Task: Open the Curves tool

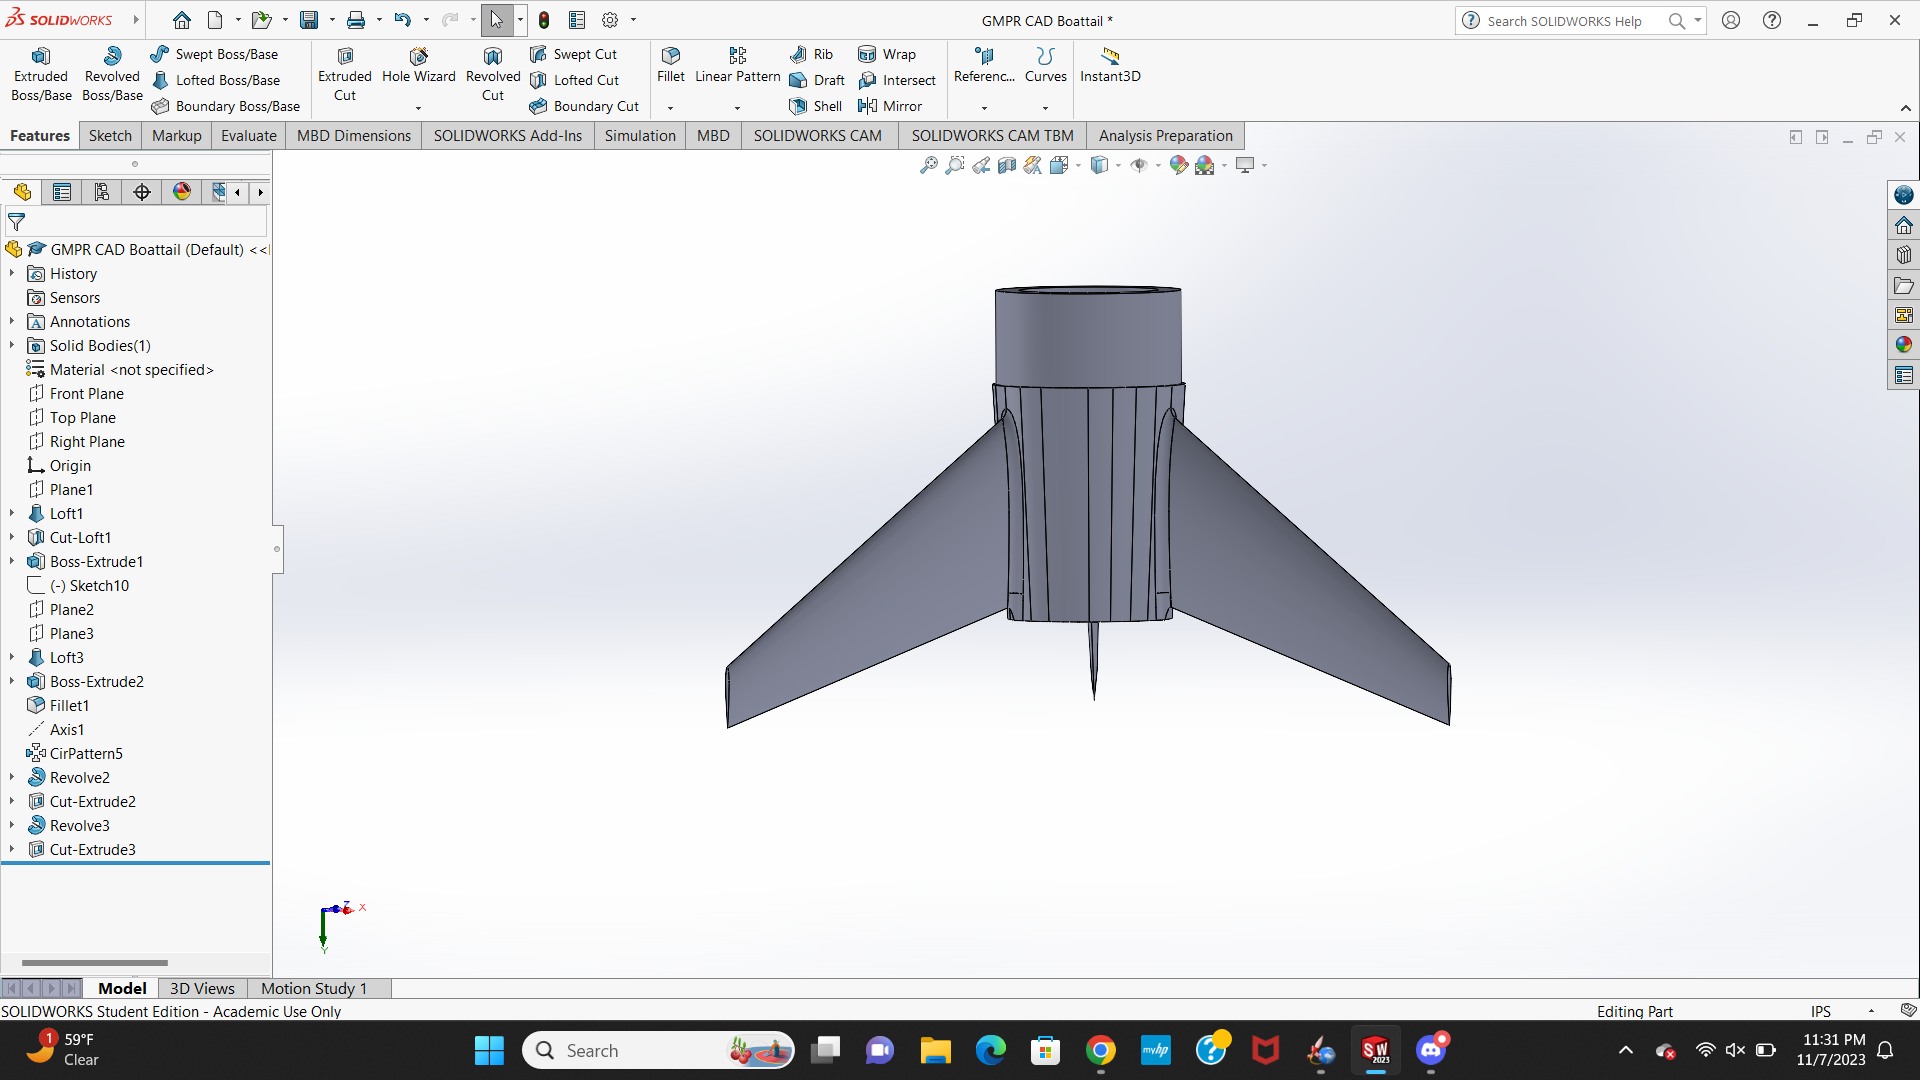Action: tap(1046, 66)
